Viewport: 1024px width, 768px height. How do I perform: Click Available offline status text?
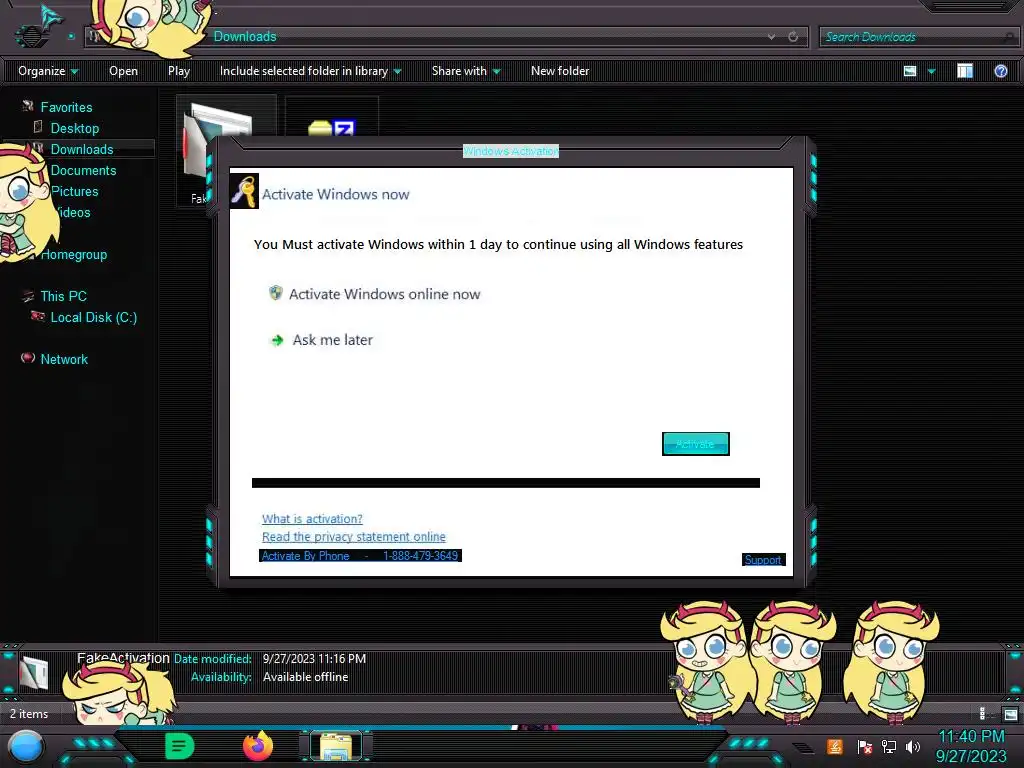point(305,677)
